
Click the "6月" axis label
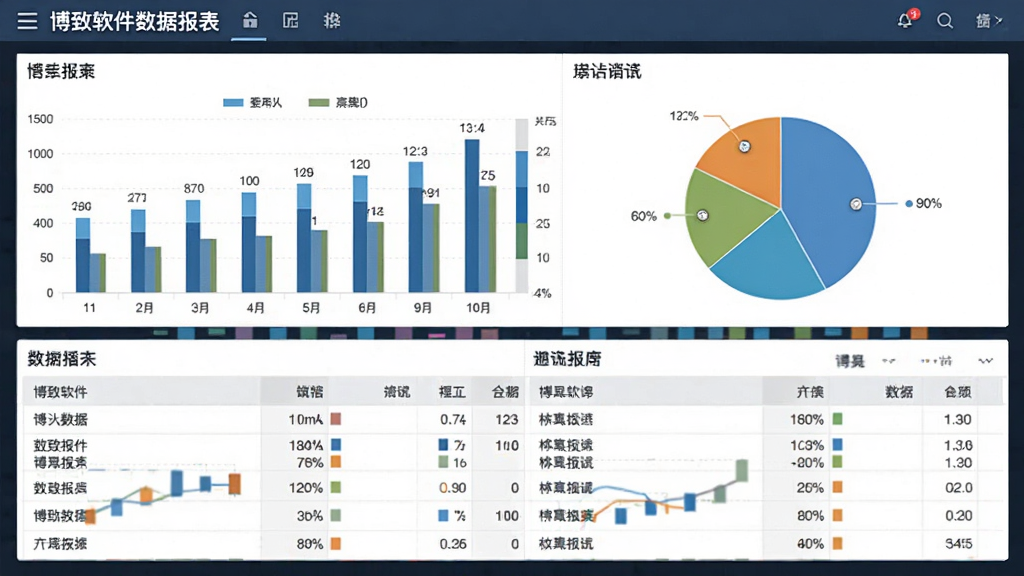tap(367, 308)
